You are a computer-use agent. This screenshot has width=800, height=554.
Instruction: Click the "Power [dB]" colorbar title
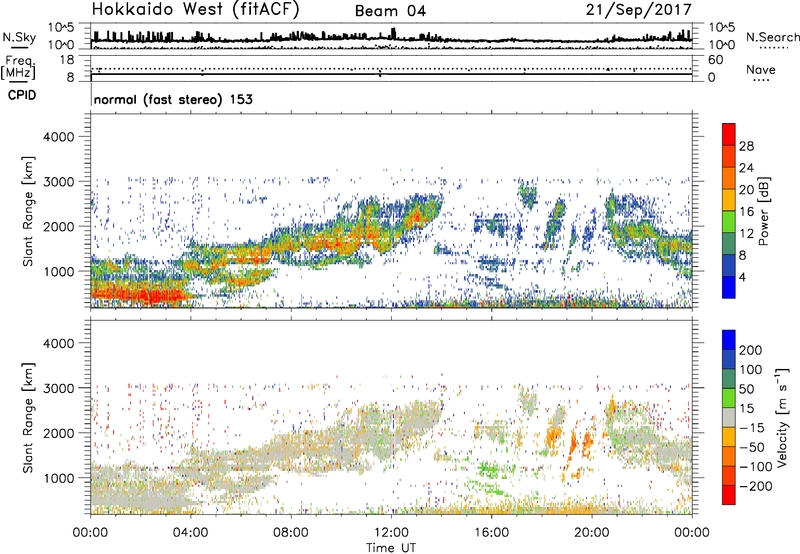pyautogui.click(x=763, y=211)
